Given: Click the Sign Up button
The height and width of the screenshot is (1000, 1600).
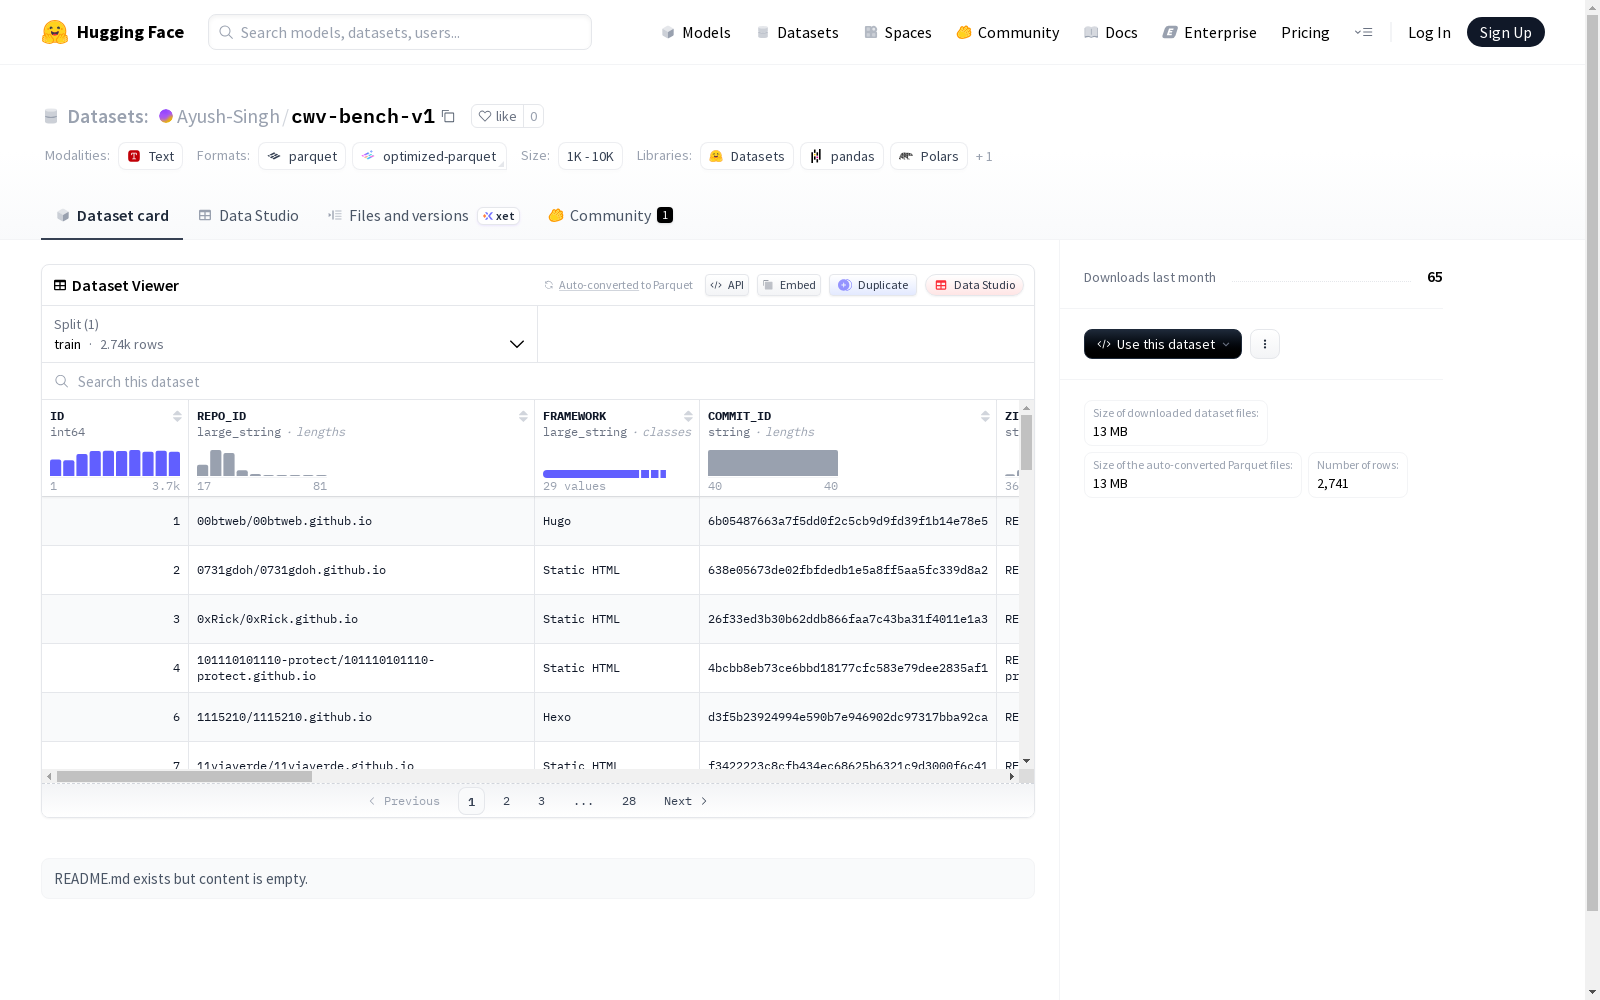Looking at the screenshot, I should (x=1506, y=32).
